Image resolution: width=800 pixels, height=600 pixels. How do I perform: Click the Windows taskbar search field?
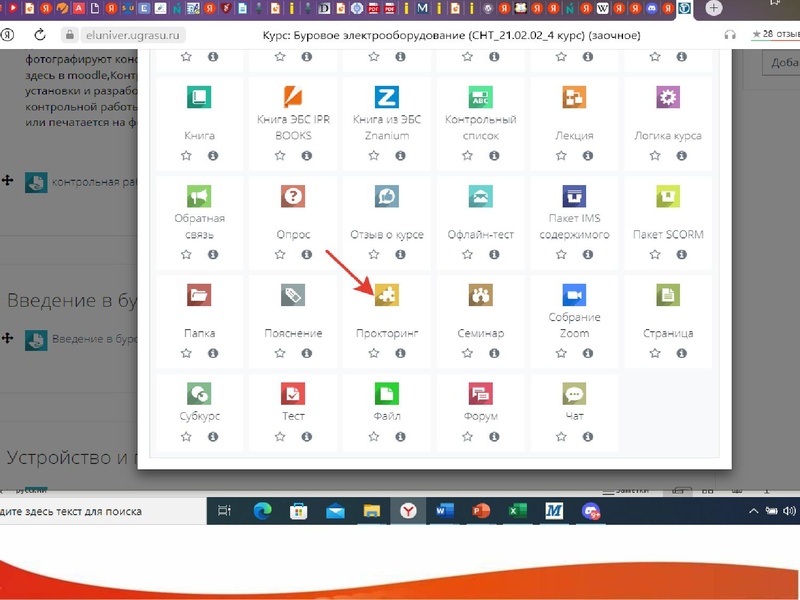coord(100,511)
